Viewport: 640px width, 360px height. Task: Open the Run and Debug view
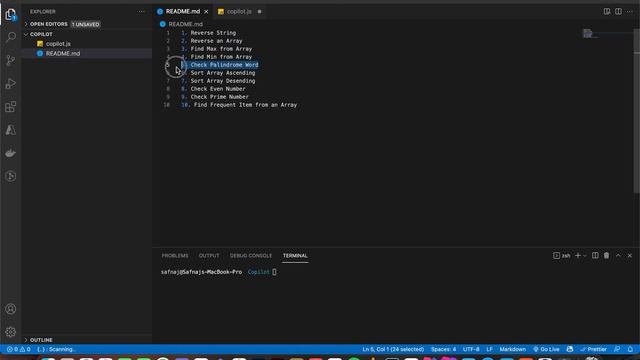[x=11, y=84]
